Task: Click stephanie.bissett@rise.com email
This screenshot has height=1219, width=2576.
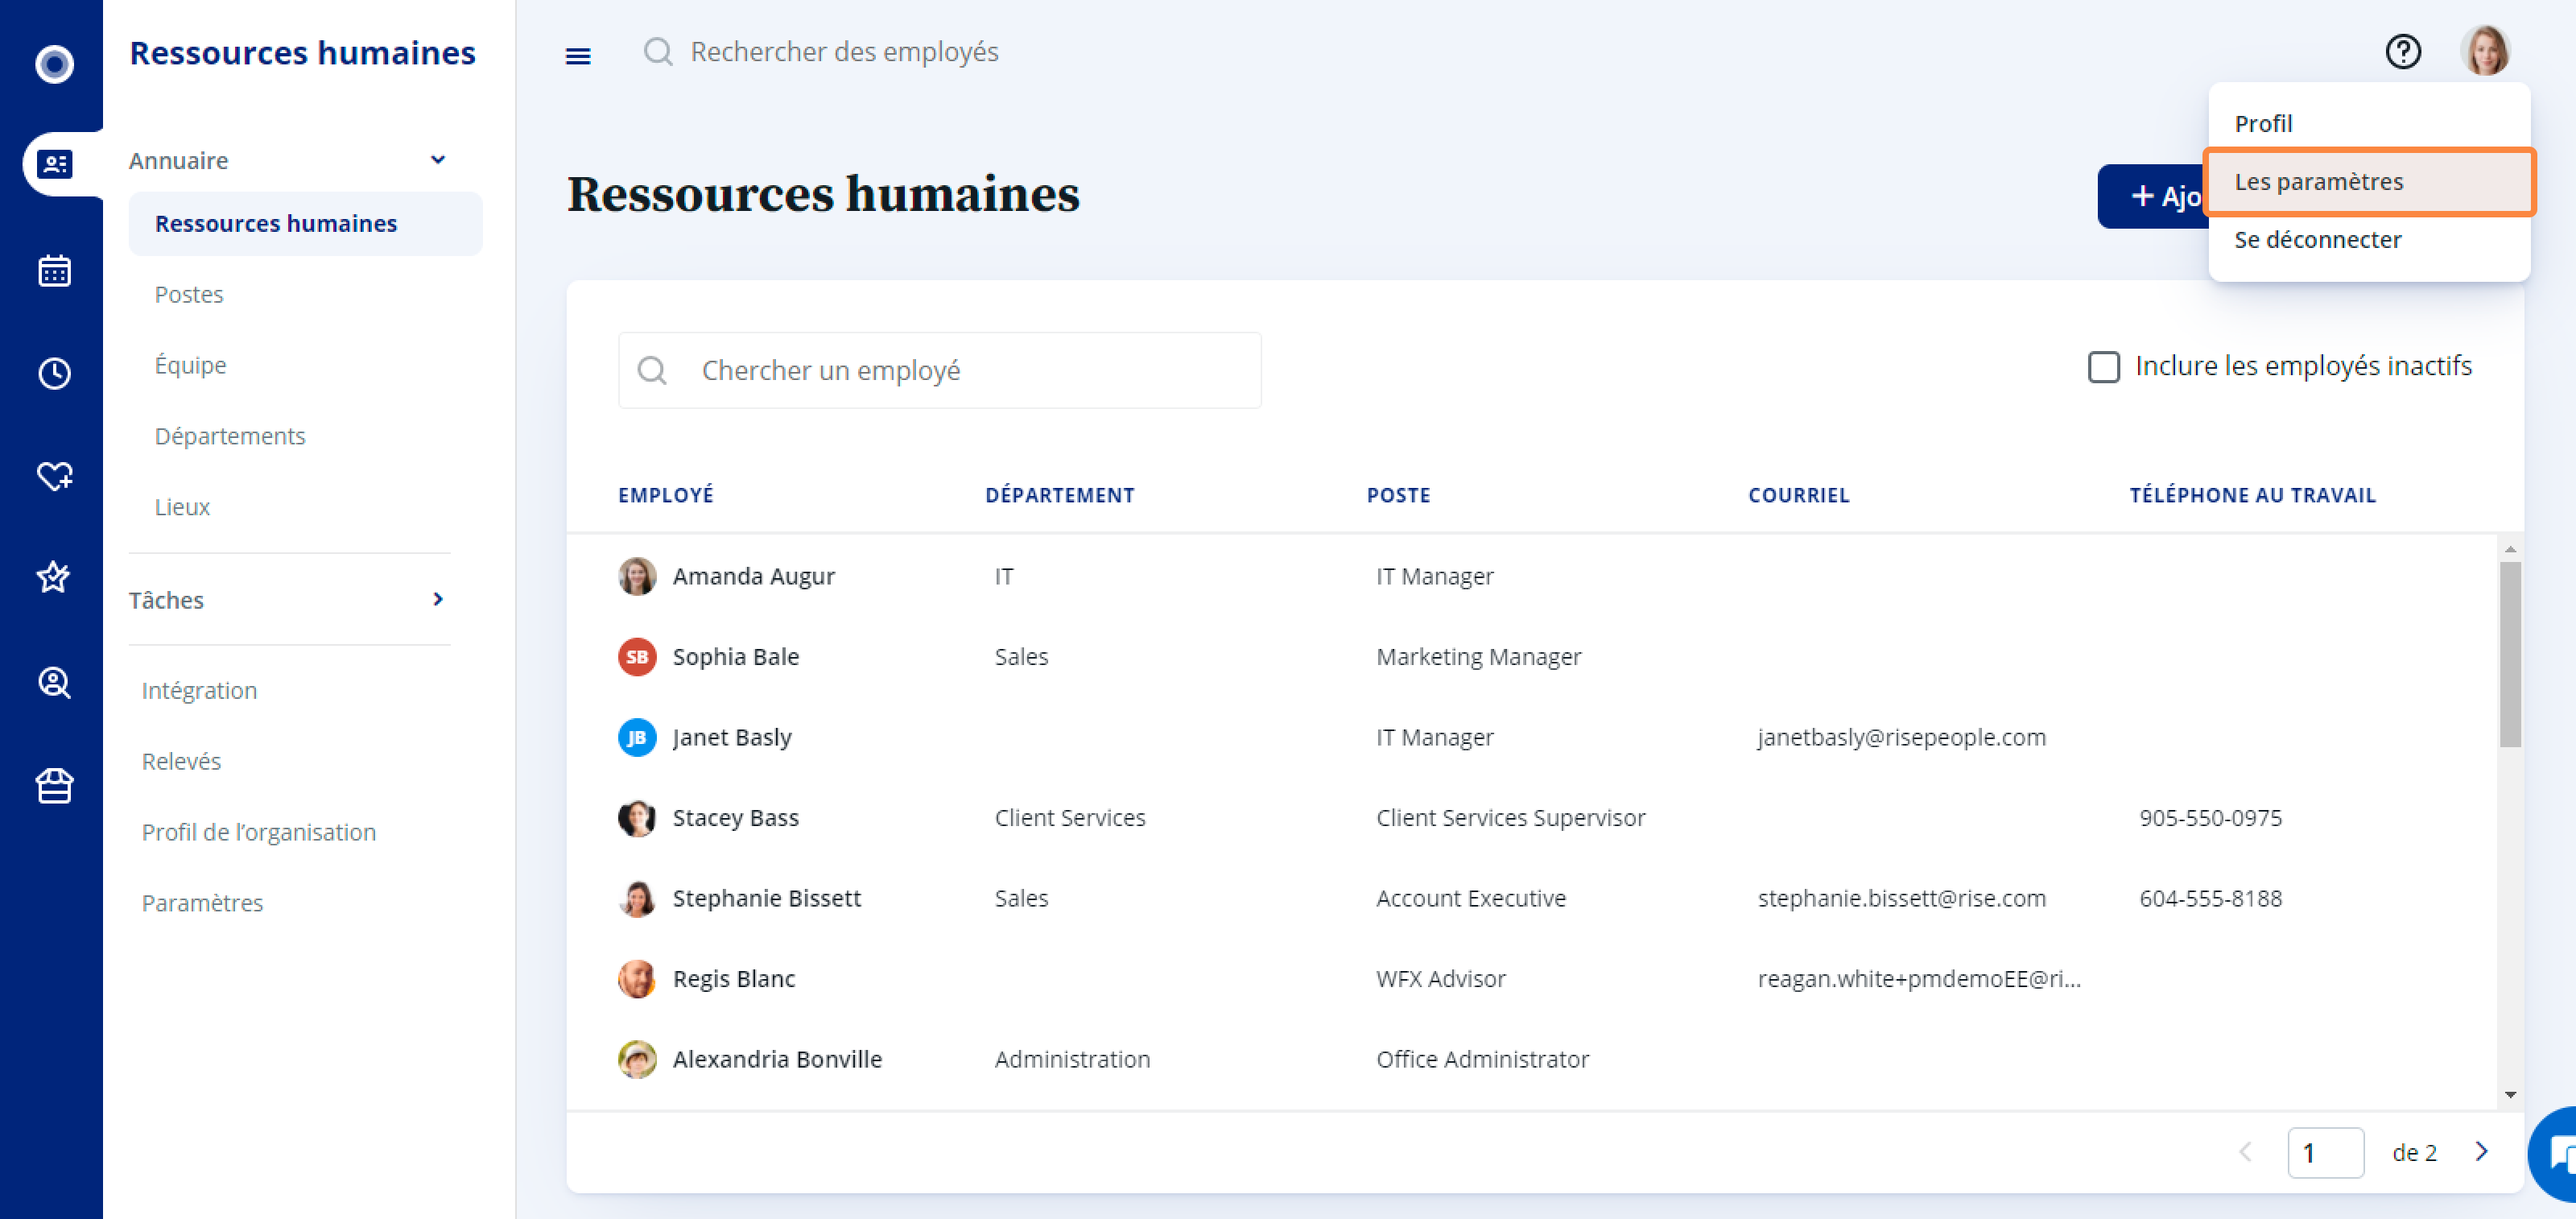Action: click(1901, 898)
